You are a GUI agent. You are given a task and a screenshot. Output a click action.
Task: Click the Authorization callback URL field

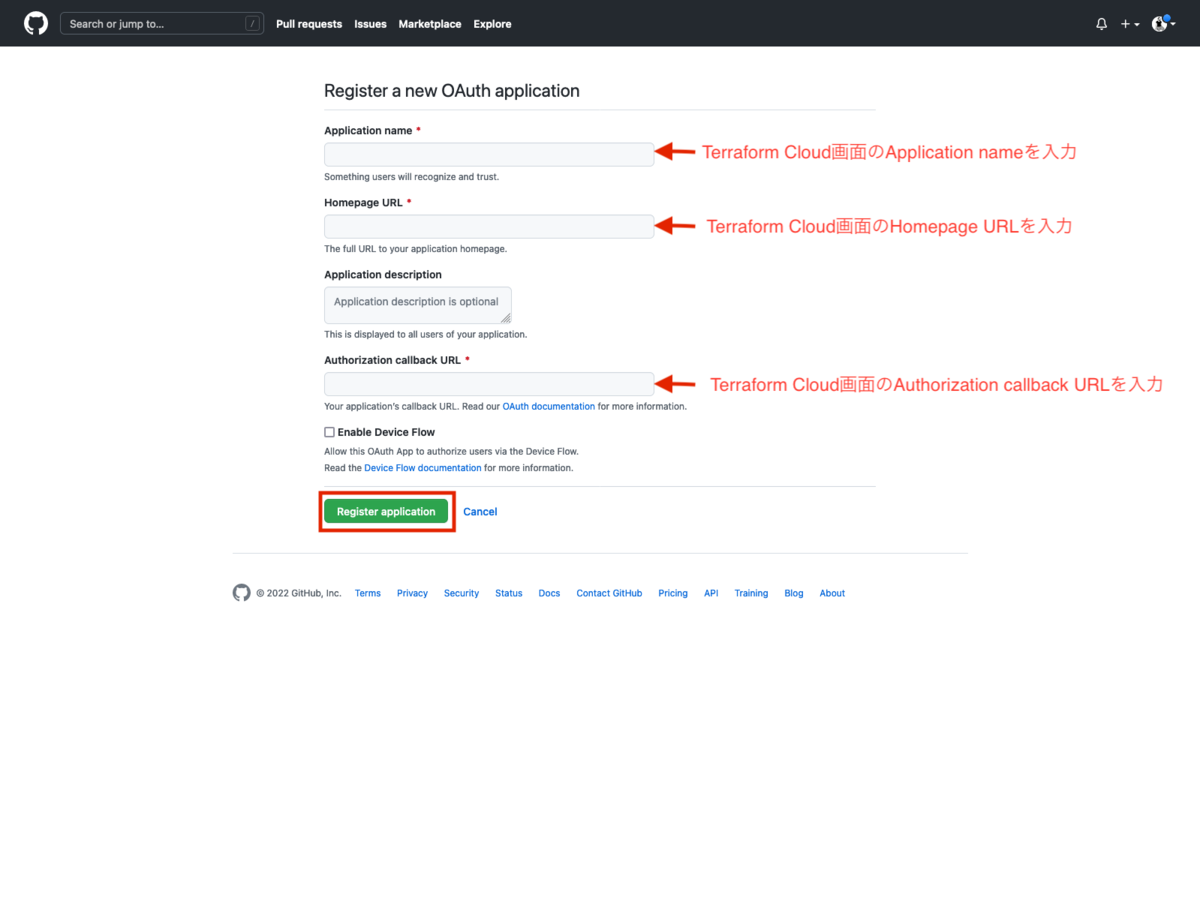tap(489, 384)
